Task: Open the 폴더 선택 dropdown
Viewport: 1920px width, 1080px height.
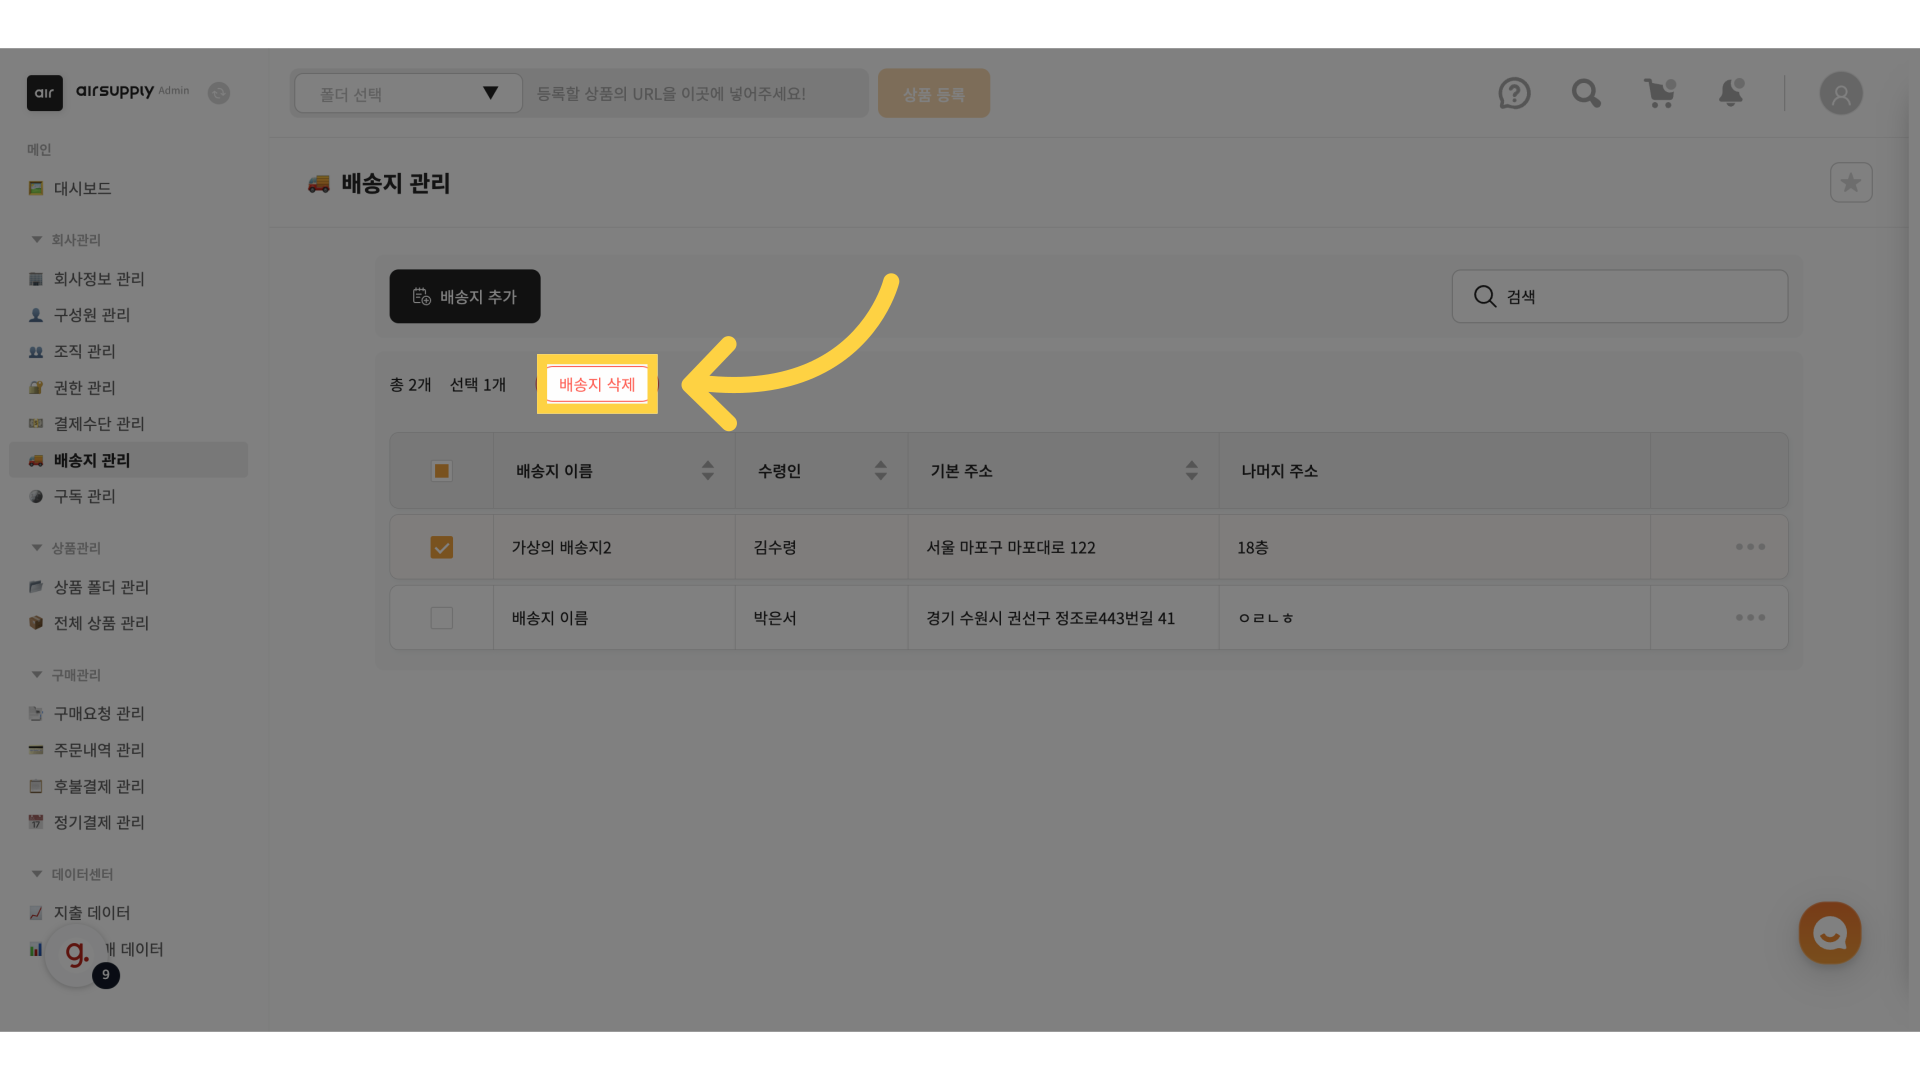Action: click(x=408, y=94)
